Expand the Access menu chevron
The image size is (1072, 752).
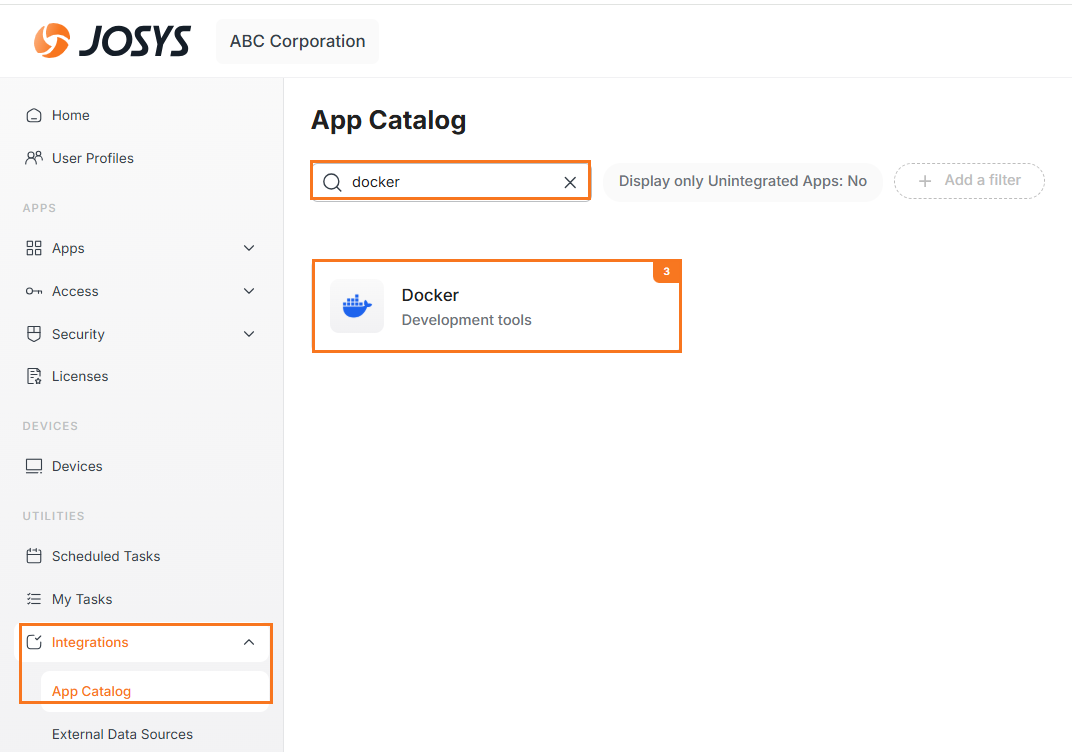(249, 291)
